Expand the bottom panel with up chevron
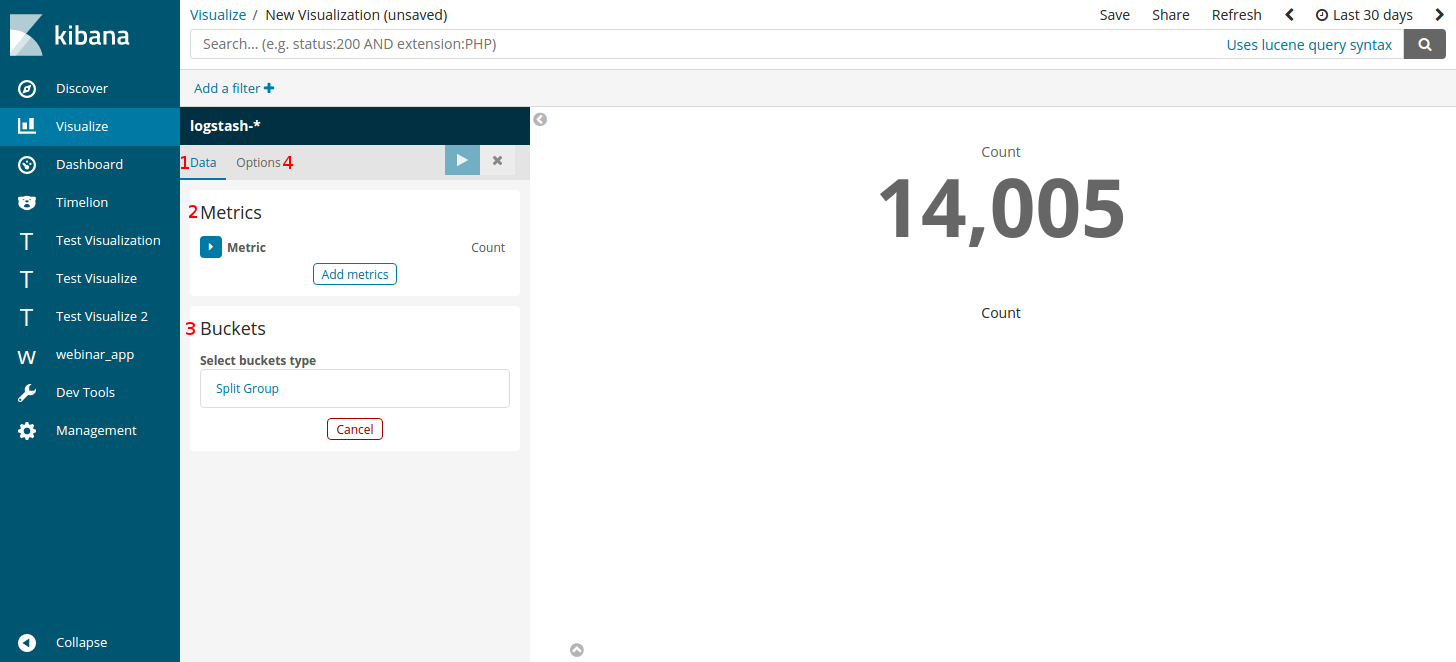1456x662 pixels. (577, 650)
